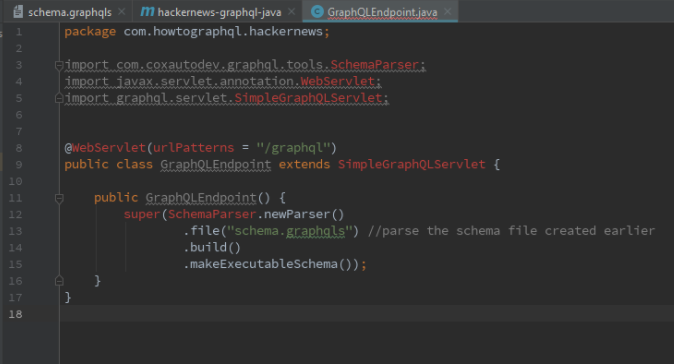The width and height of the screenshot is (674, 364).
Task: Click the unresolved SchemaParser import on line 3
Action: click(x=374, y=64)
